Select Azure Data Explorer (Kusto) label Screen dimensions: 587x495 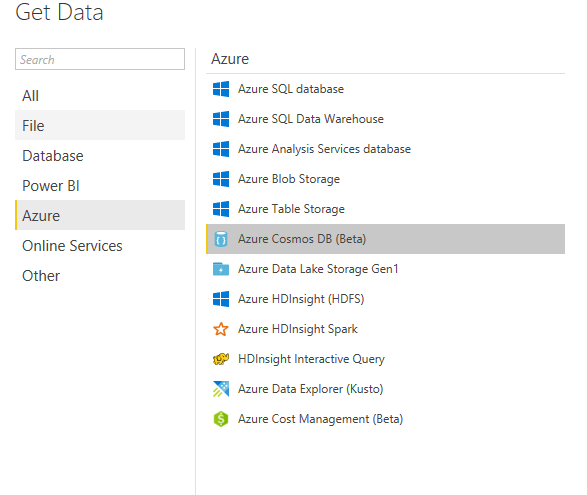311,389
